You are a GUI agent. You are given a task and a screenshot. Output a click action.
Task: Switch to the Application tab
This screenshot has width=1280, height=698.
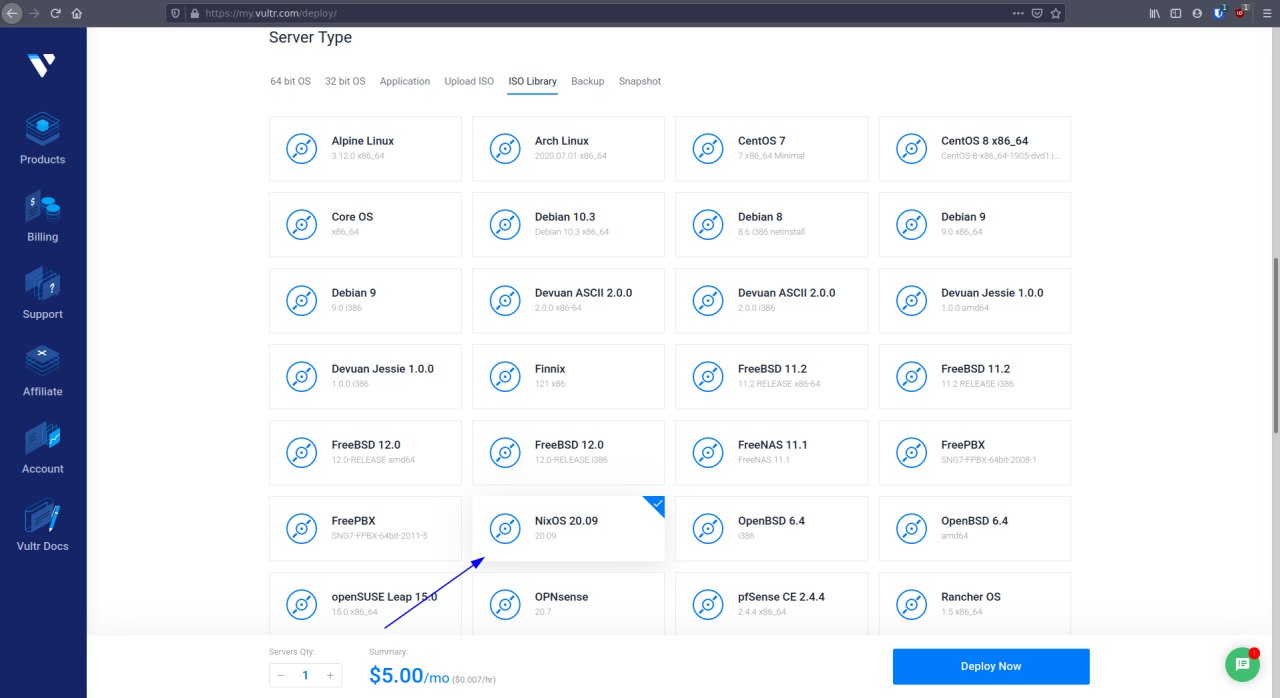[x=405, y=81]
